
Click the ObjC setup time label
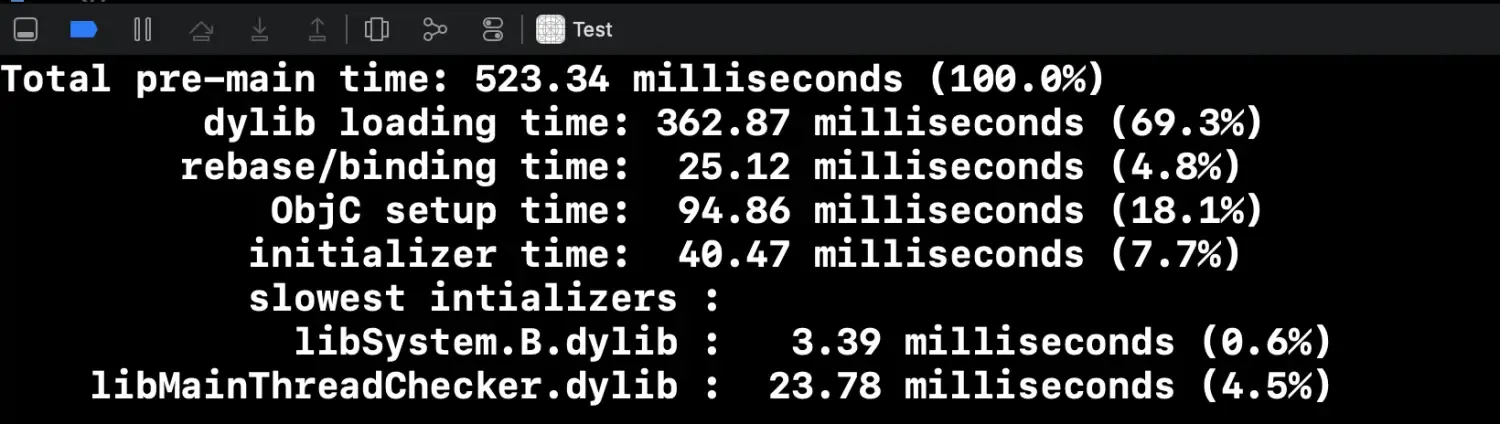(x=450, y=211)
